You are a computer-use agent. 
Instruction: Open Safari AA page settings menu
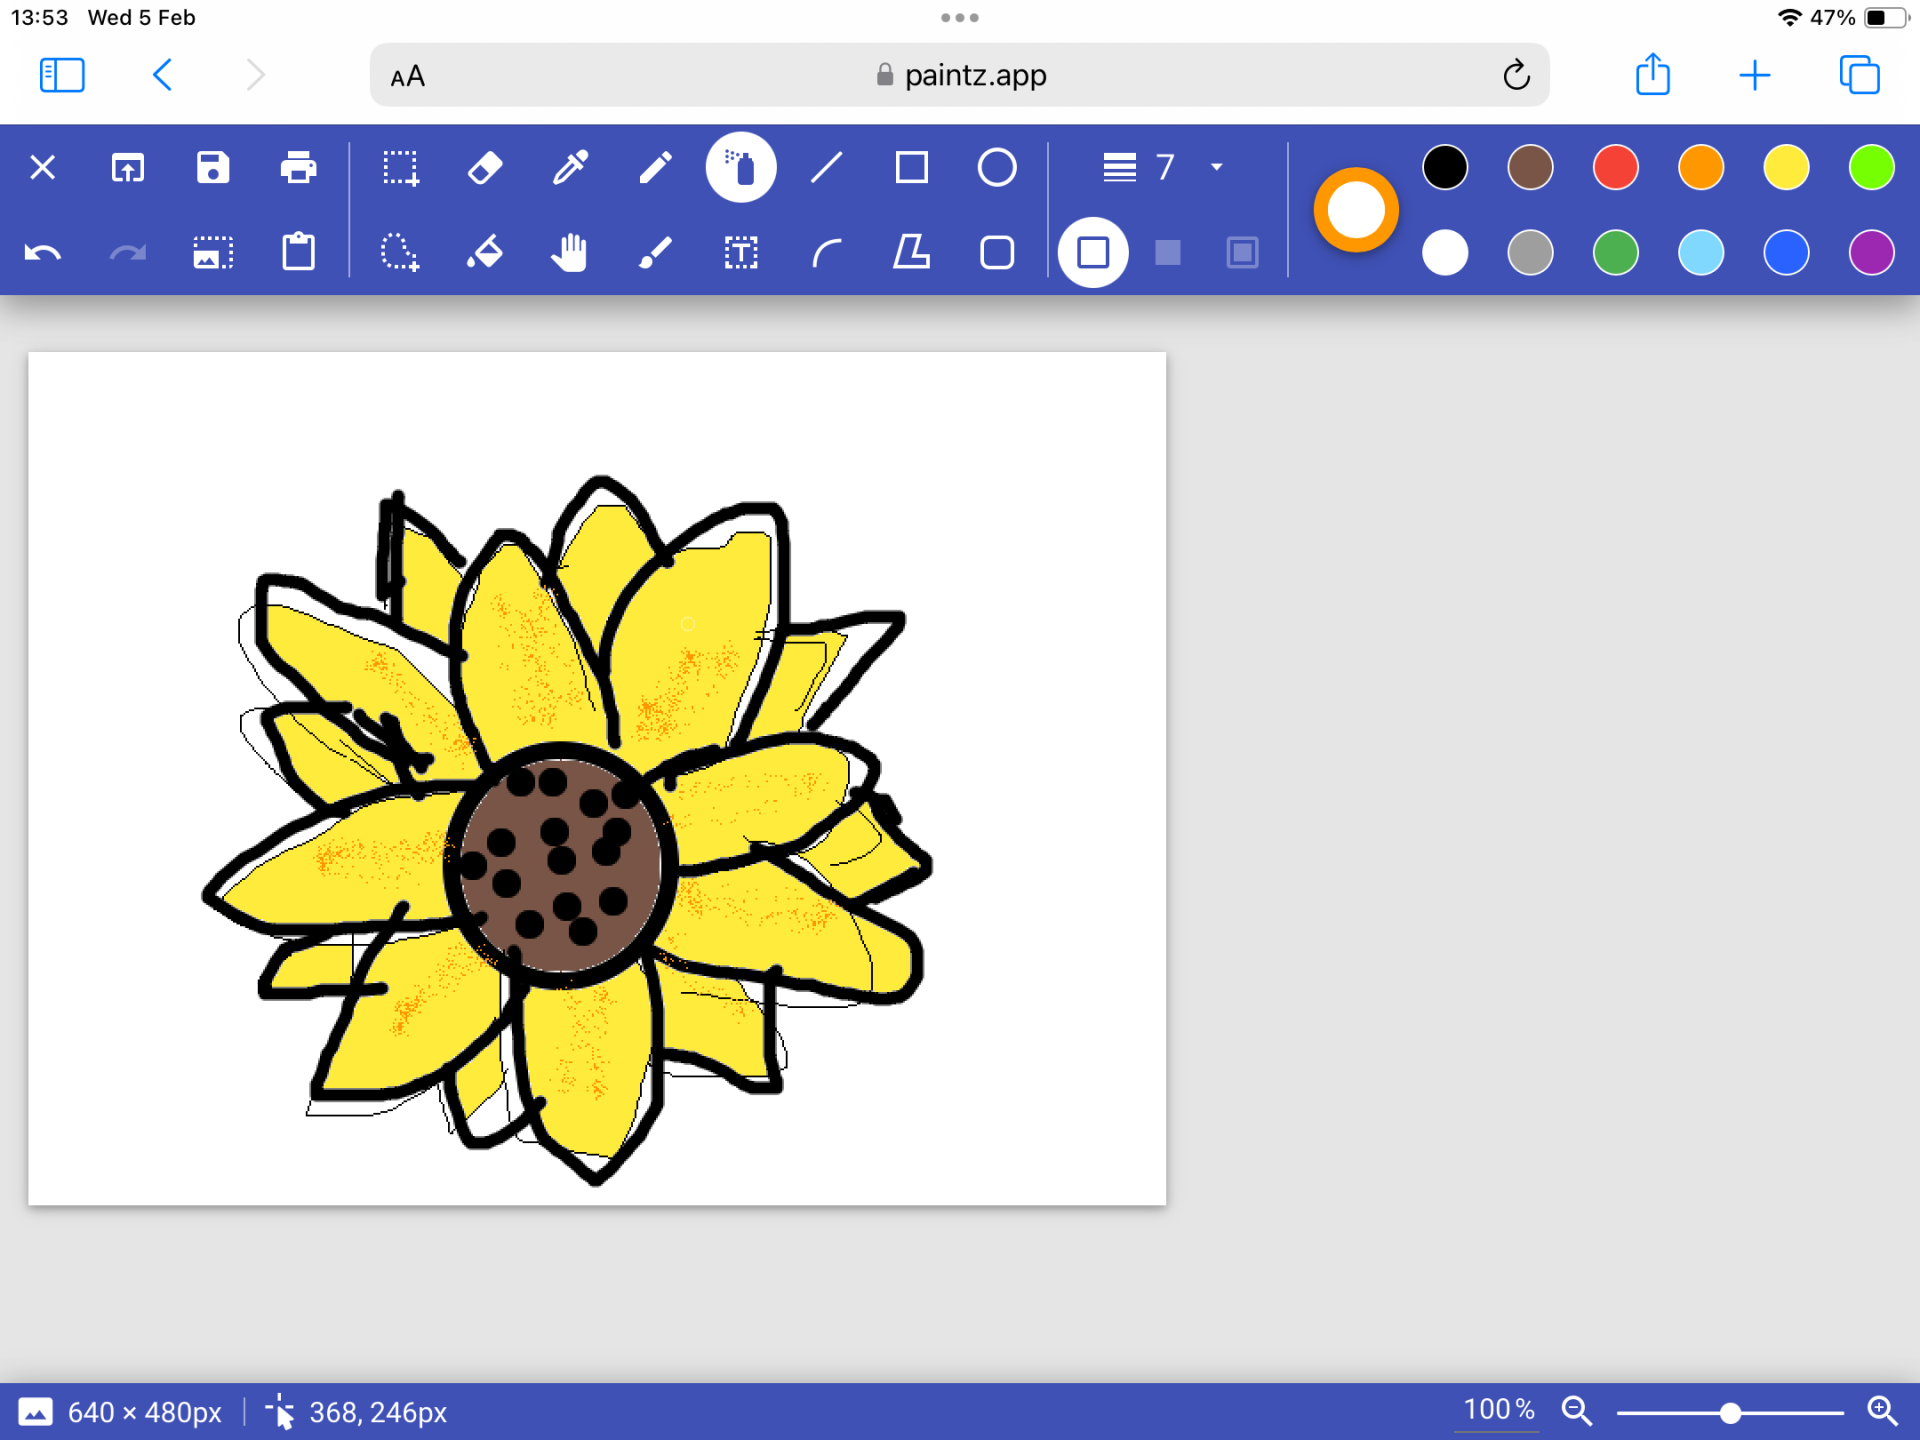click(x=408, y=76)
